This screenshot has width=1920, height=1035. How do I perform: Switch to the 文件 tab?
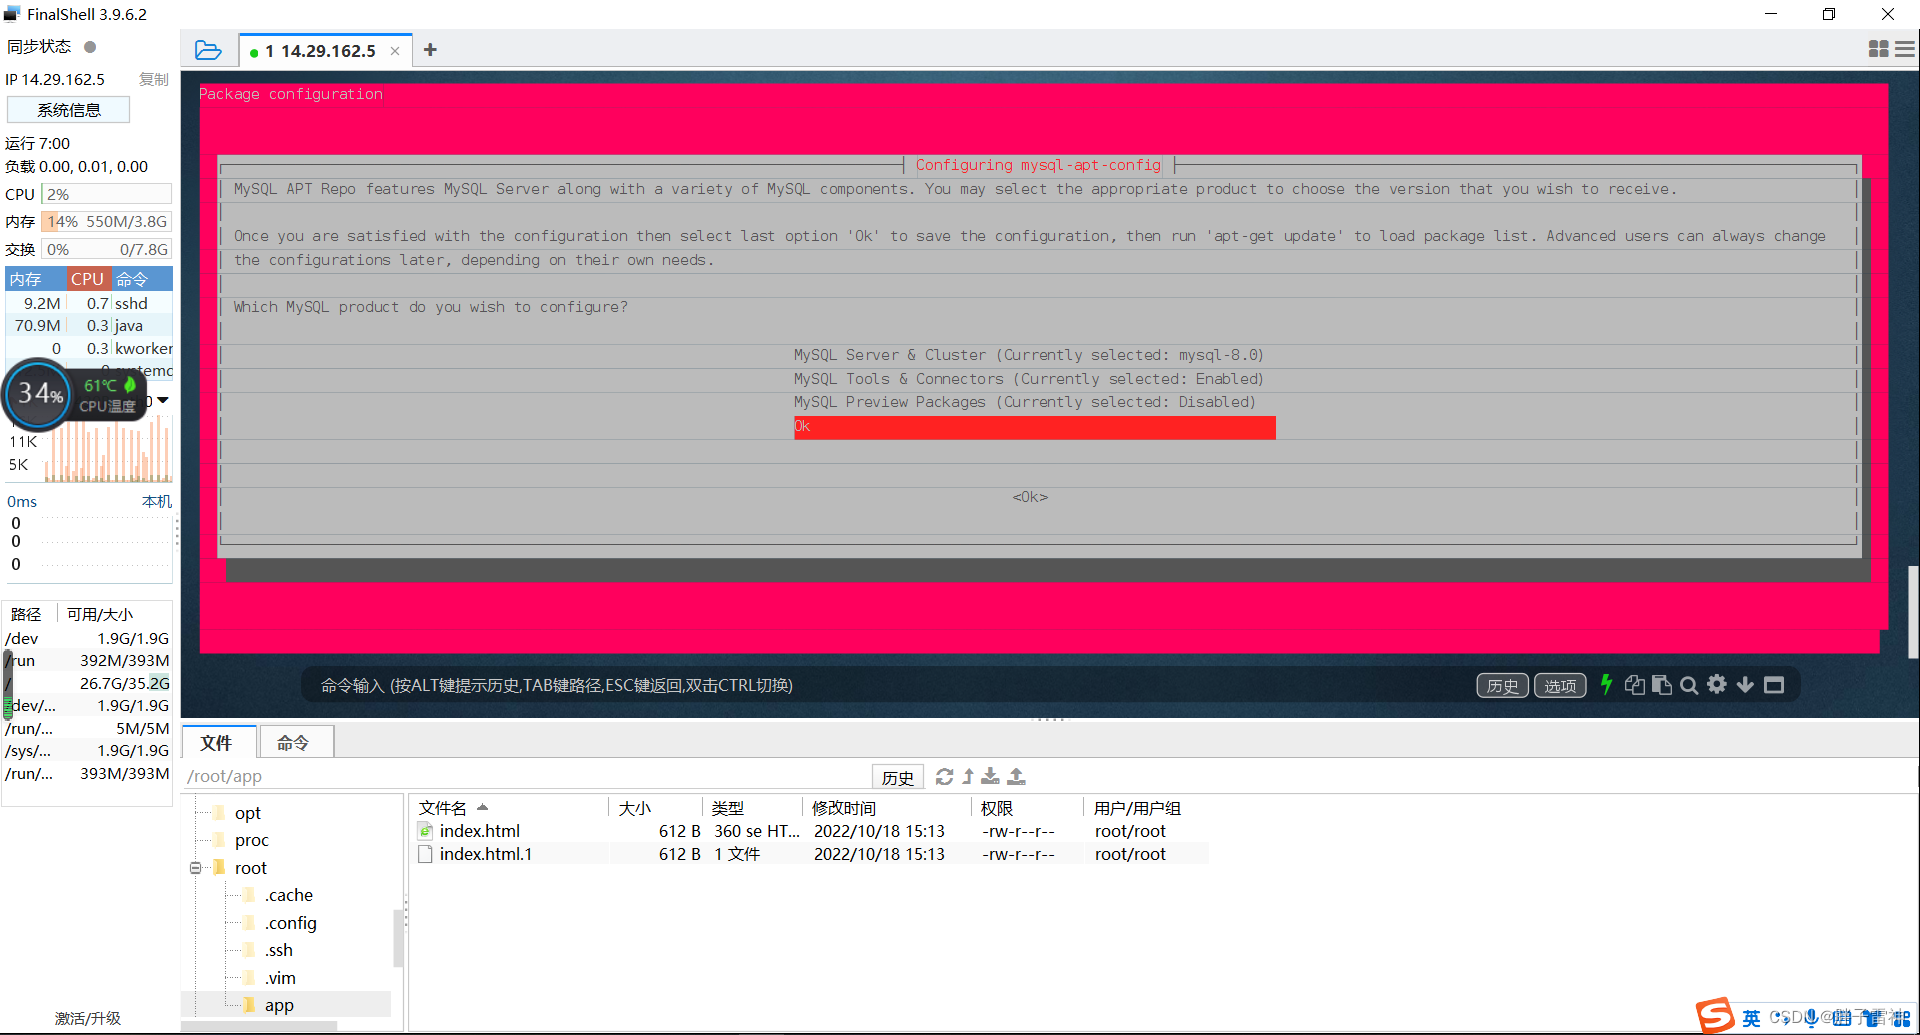click(216, 743)
